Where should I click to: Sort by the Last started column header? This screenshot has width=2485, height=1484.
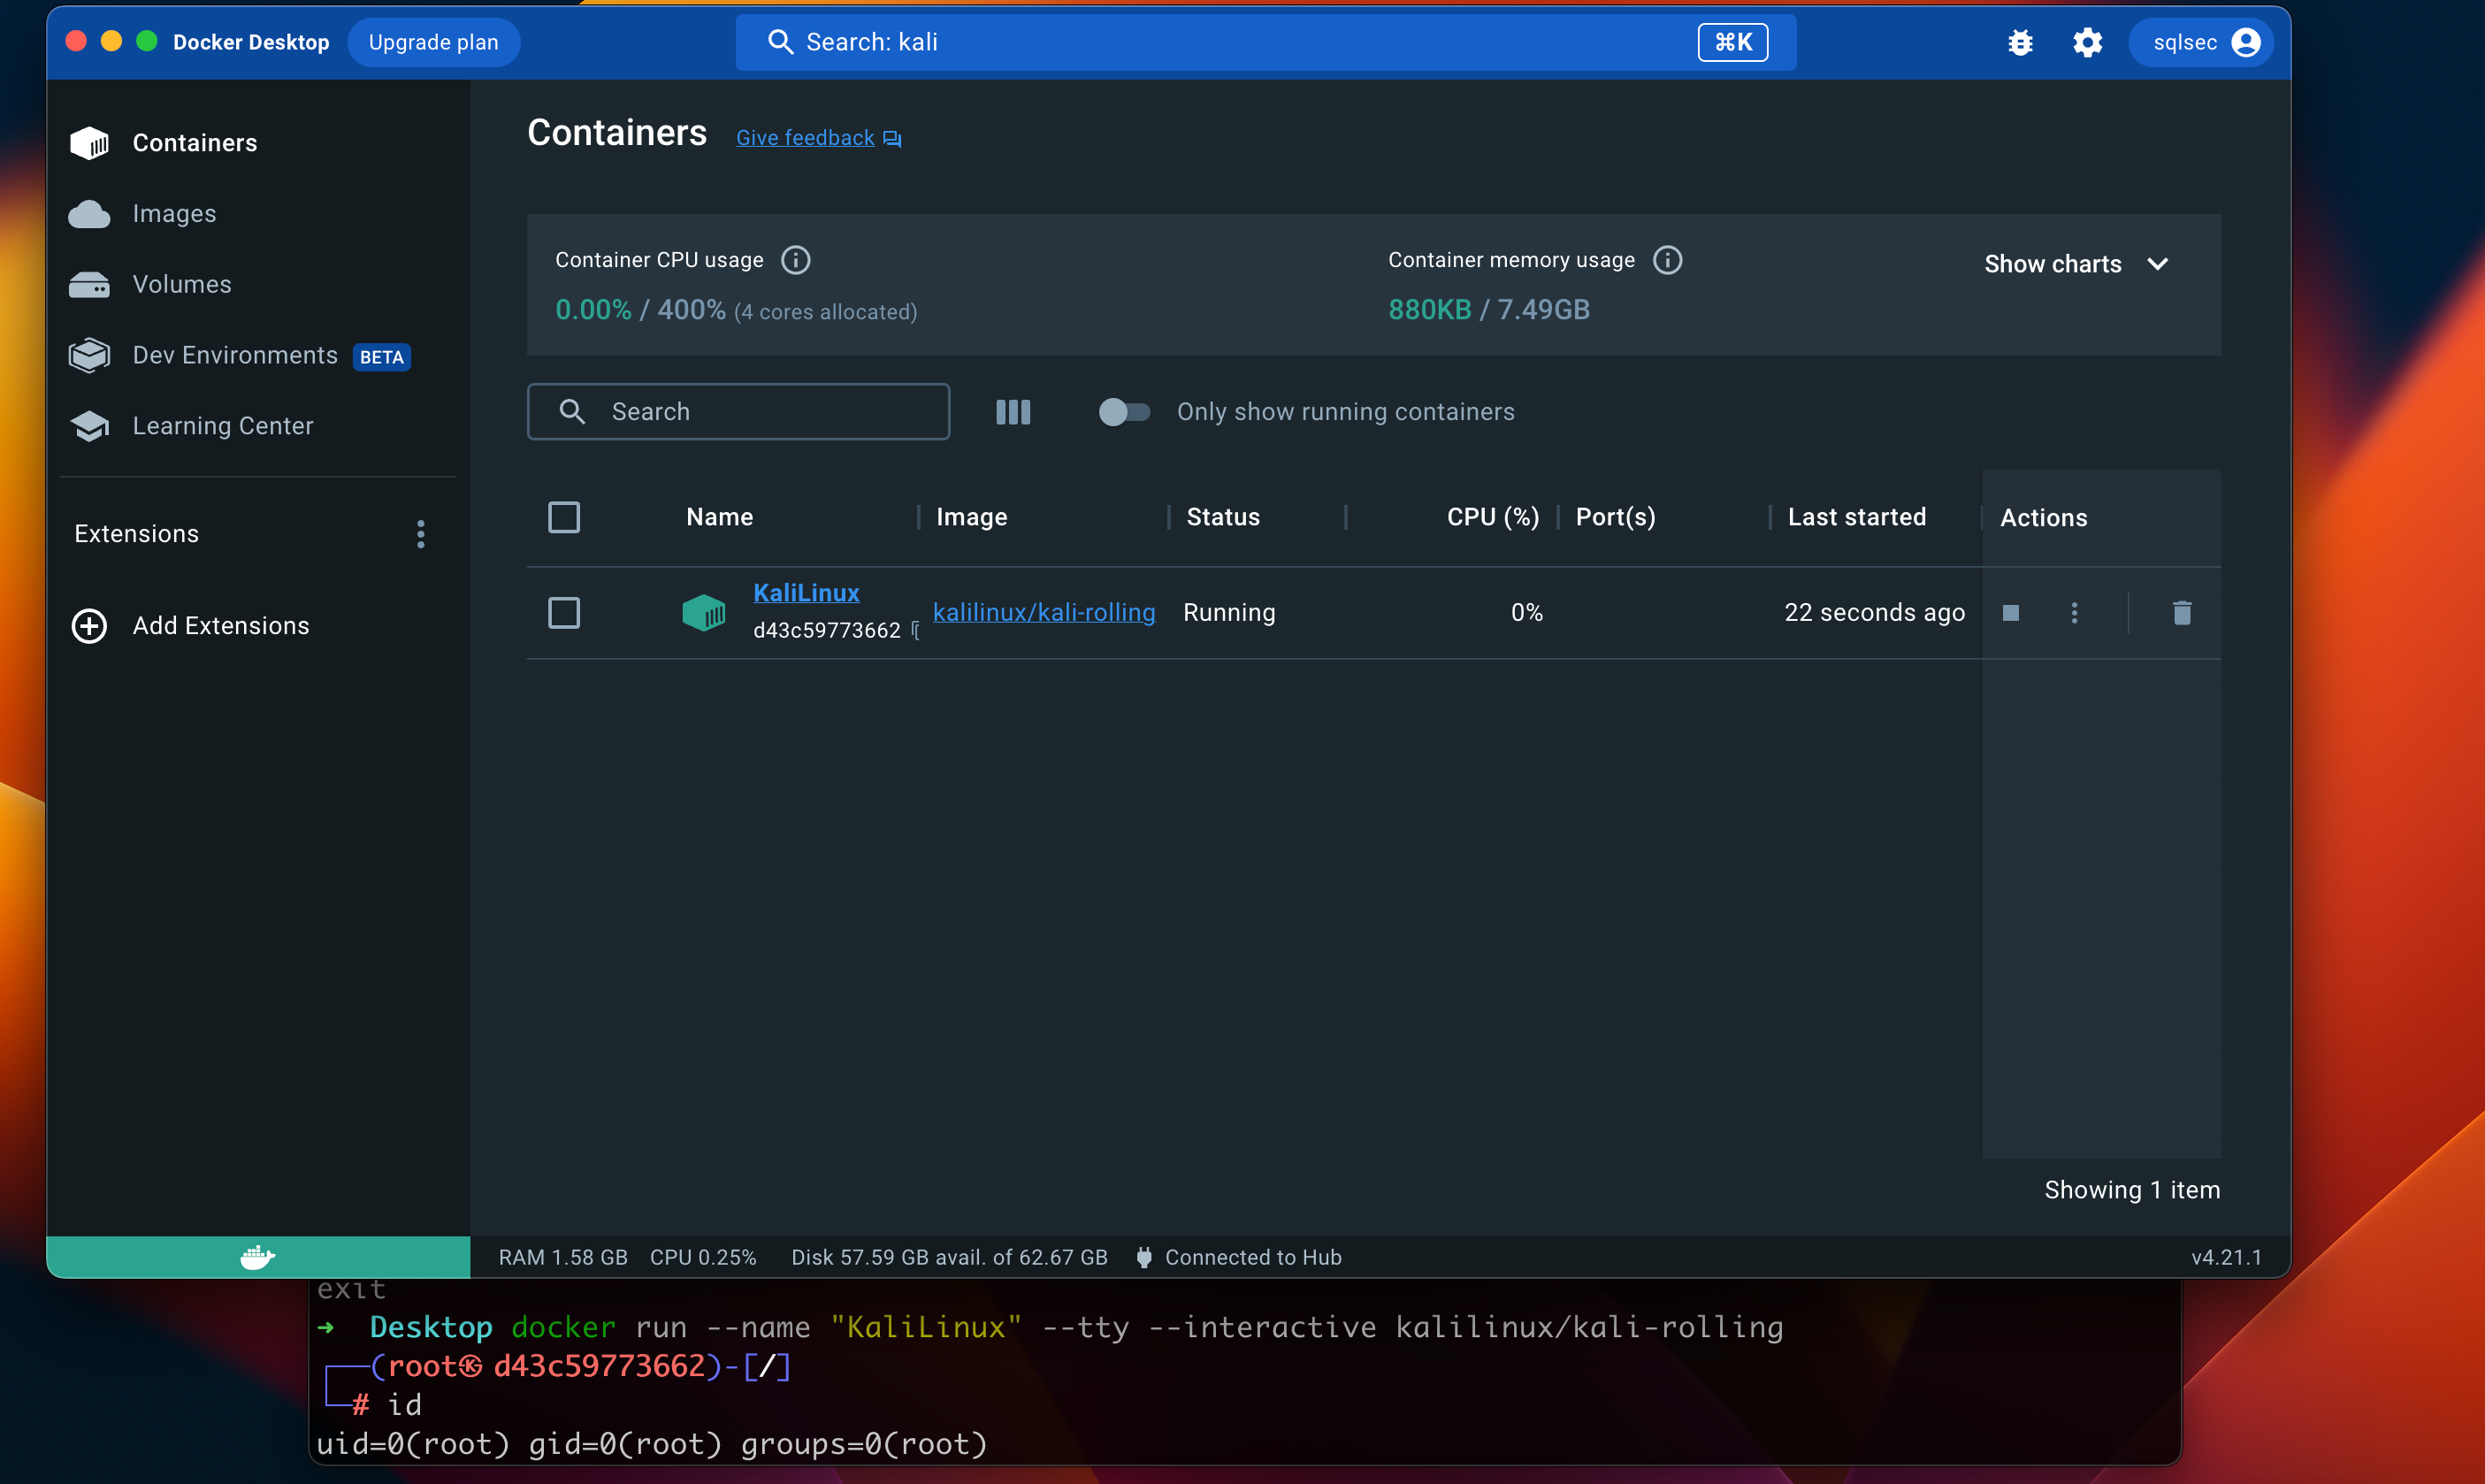pyautogui.click(x=1857, y=517)
